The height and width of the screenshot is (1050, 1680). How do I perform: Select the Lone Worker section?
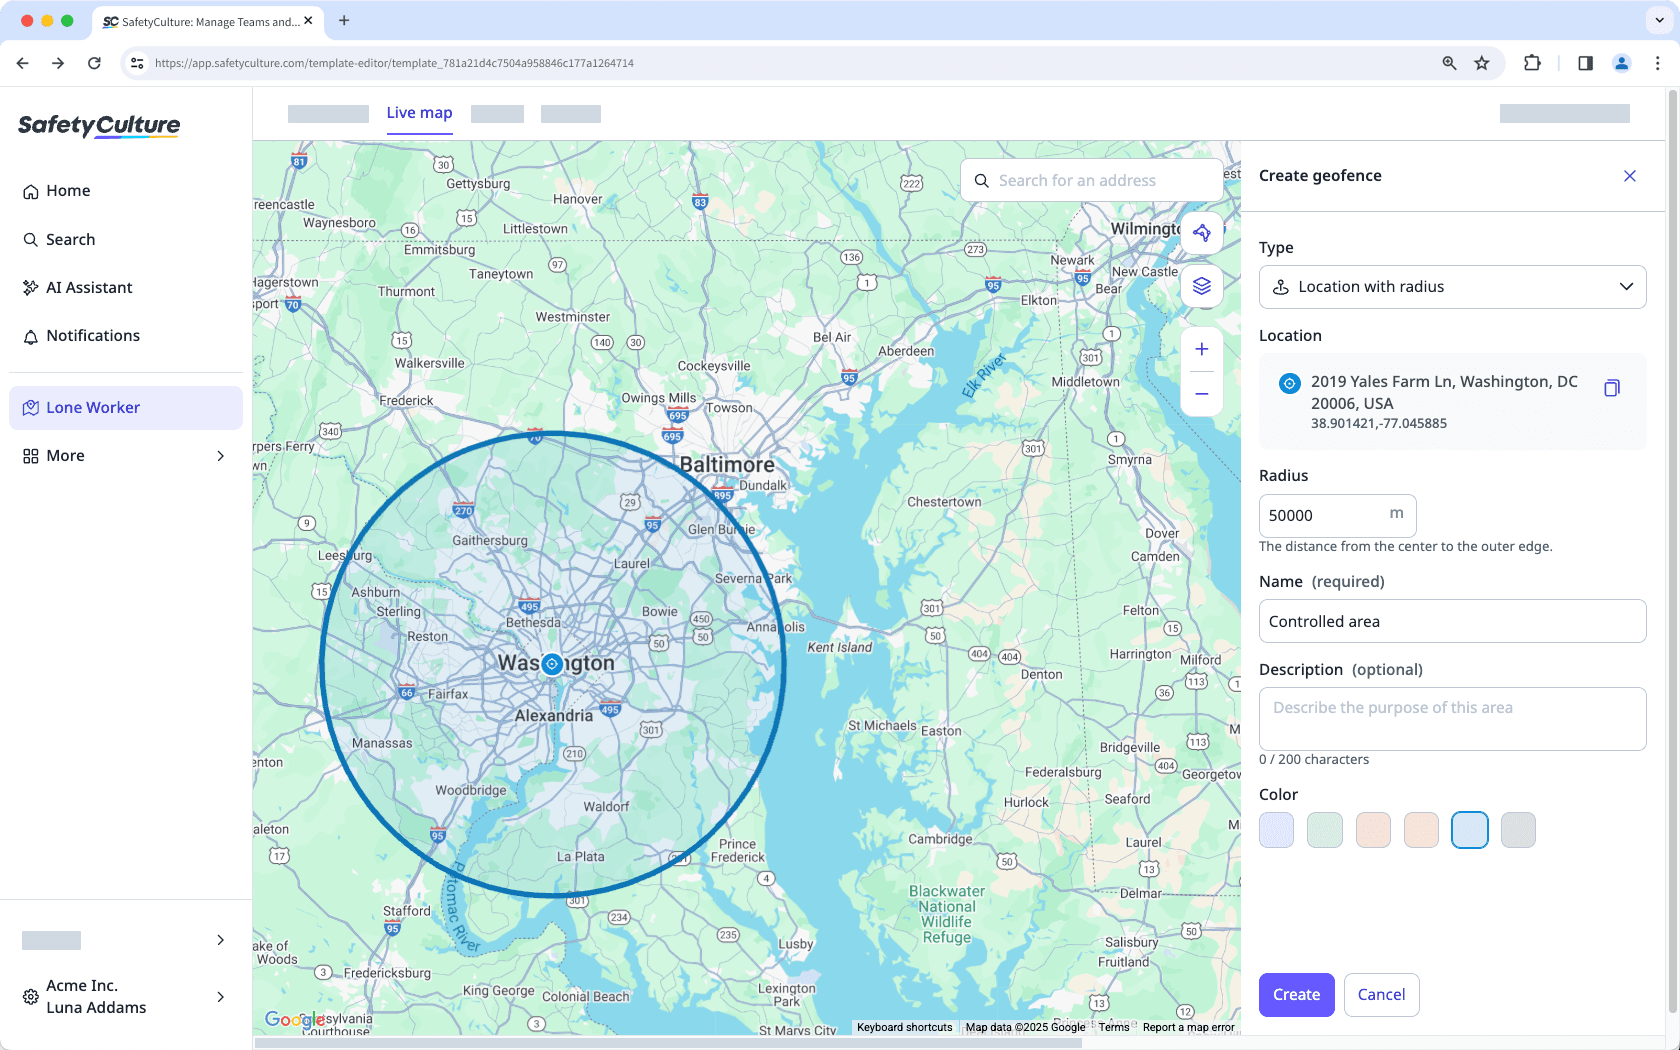pos(93,407)
